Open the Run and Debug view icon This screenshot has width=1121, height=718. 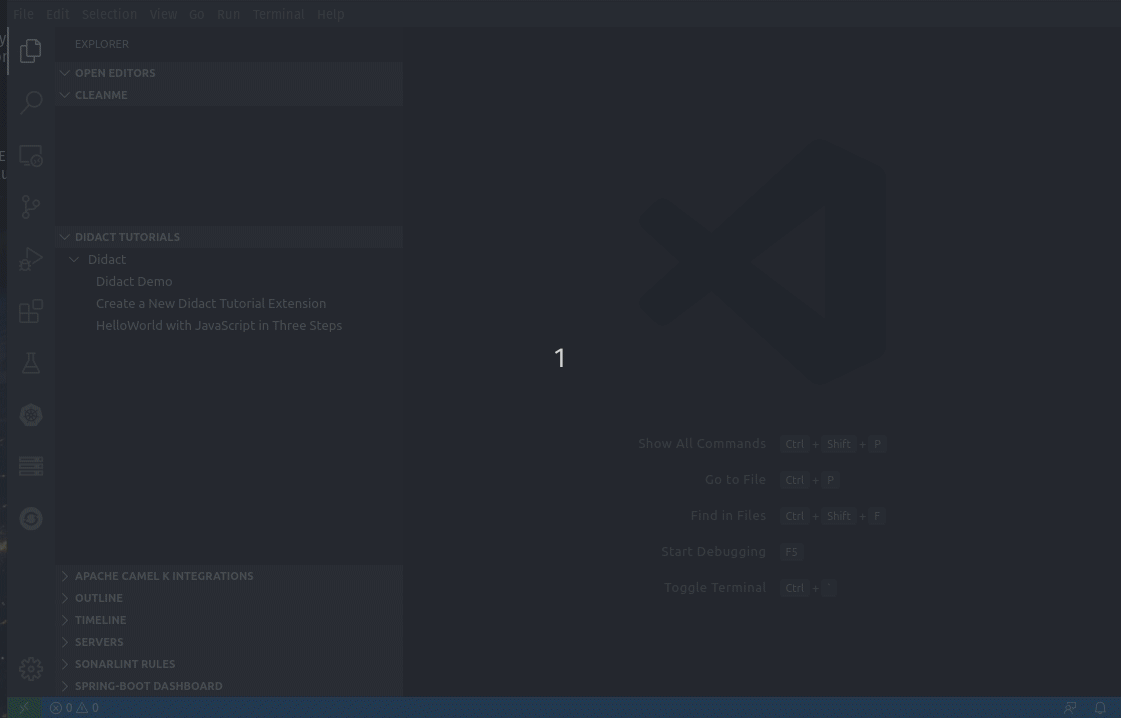click(31, 259)
